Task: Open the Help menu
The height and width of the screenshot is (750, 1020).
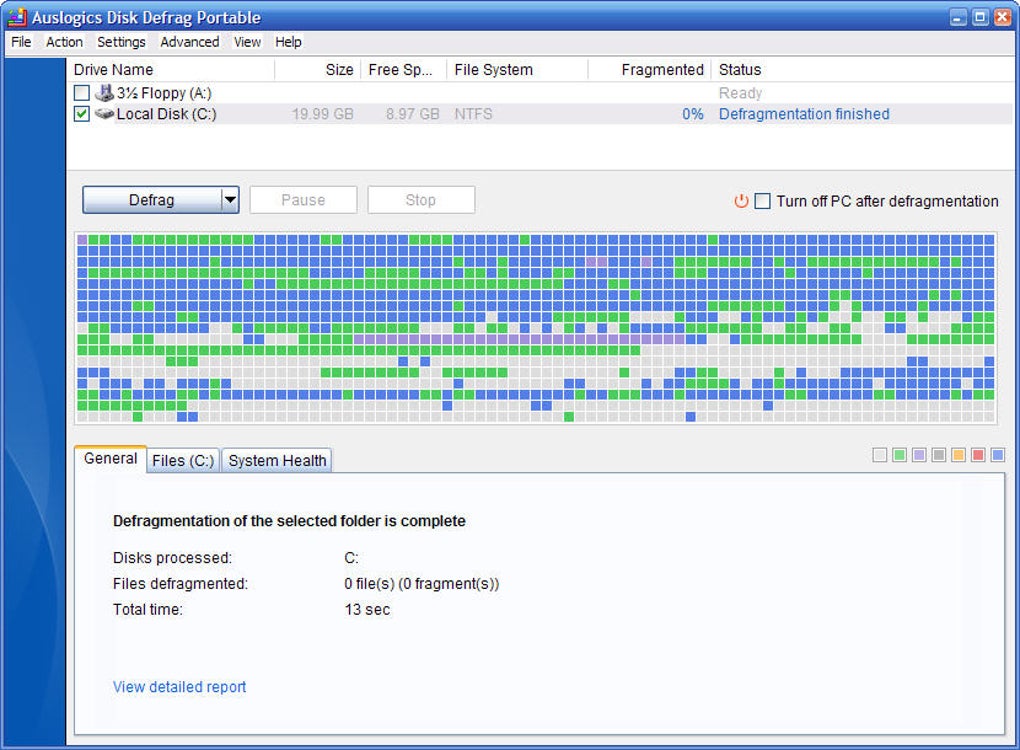Action: pos(288,42)
